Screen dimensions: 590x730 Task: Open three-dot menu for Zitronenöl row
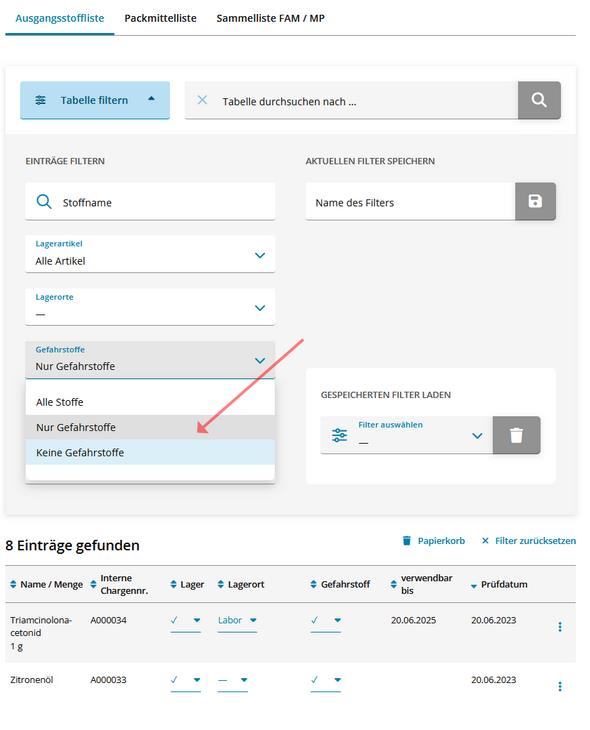(x=560, y=686)
